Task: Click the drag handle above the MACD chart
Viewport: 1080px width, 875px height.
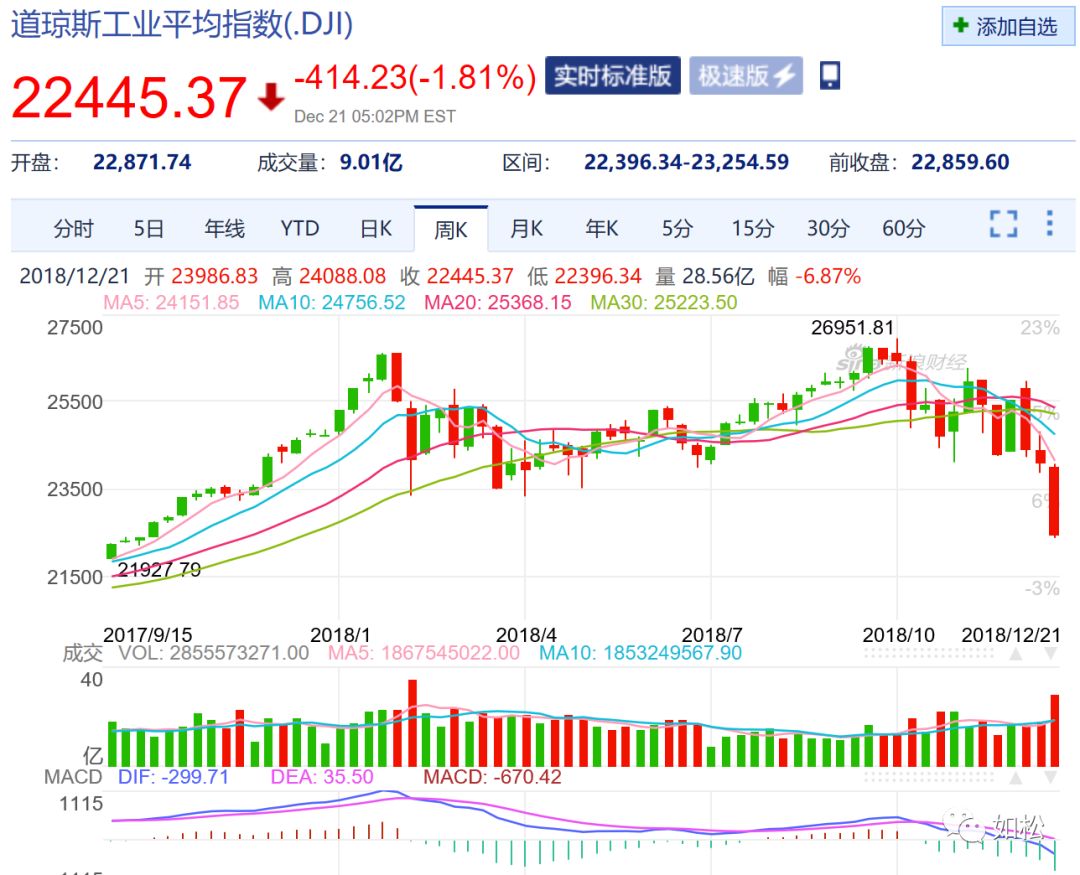Action: (x=929, y=778)
